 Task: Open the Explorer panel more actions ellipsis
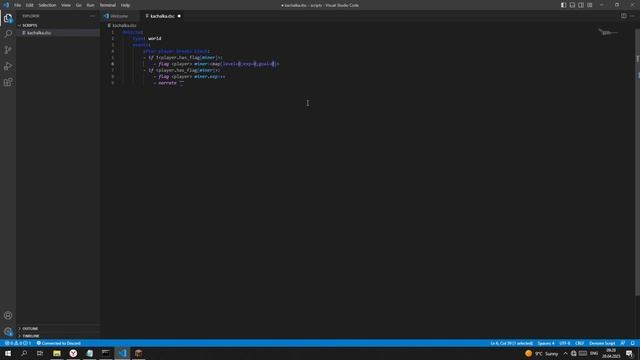(x=92, y=16)
